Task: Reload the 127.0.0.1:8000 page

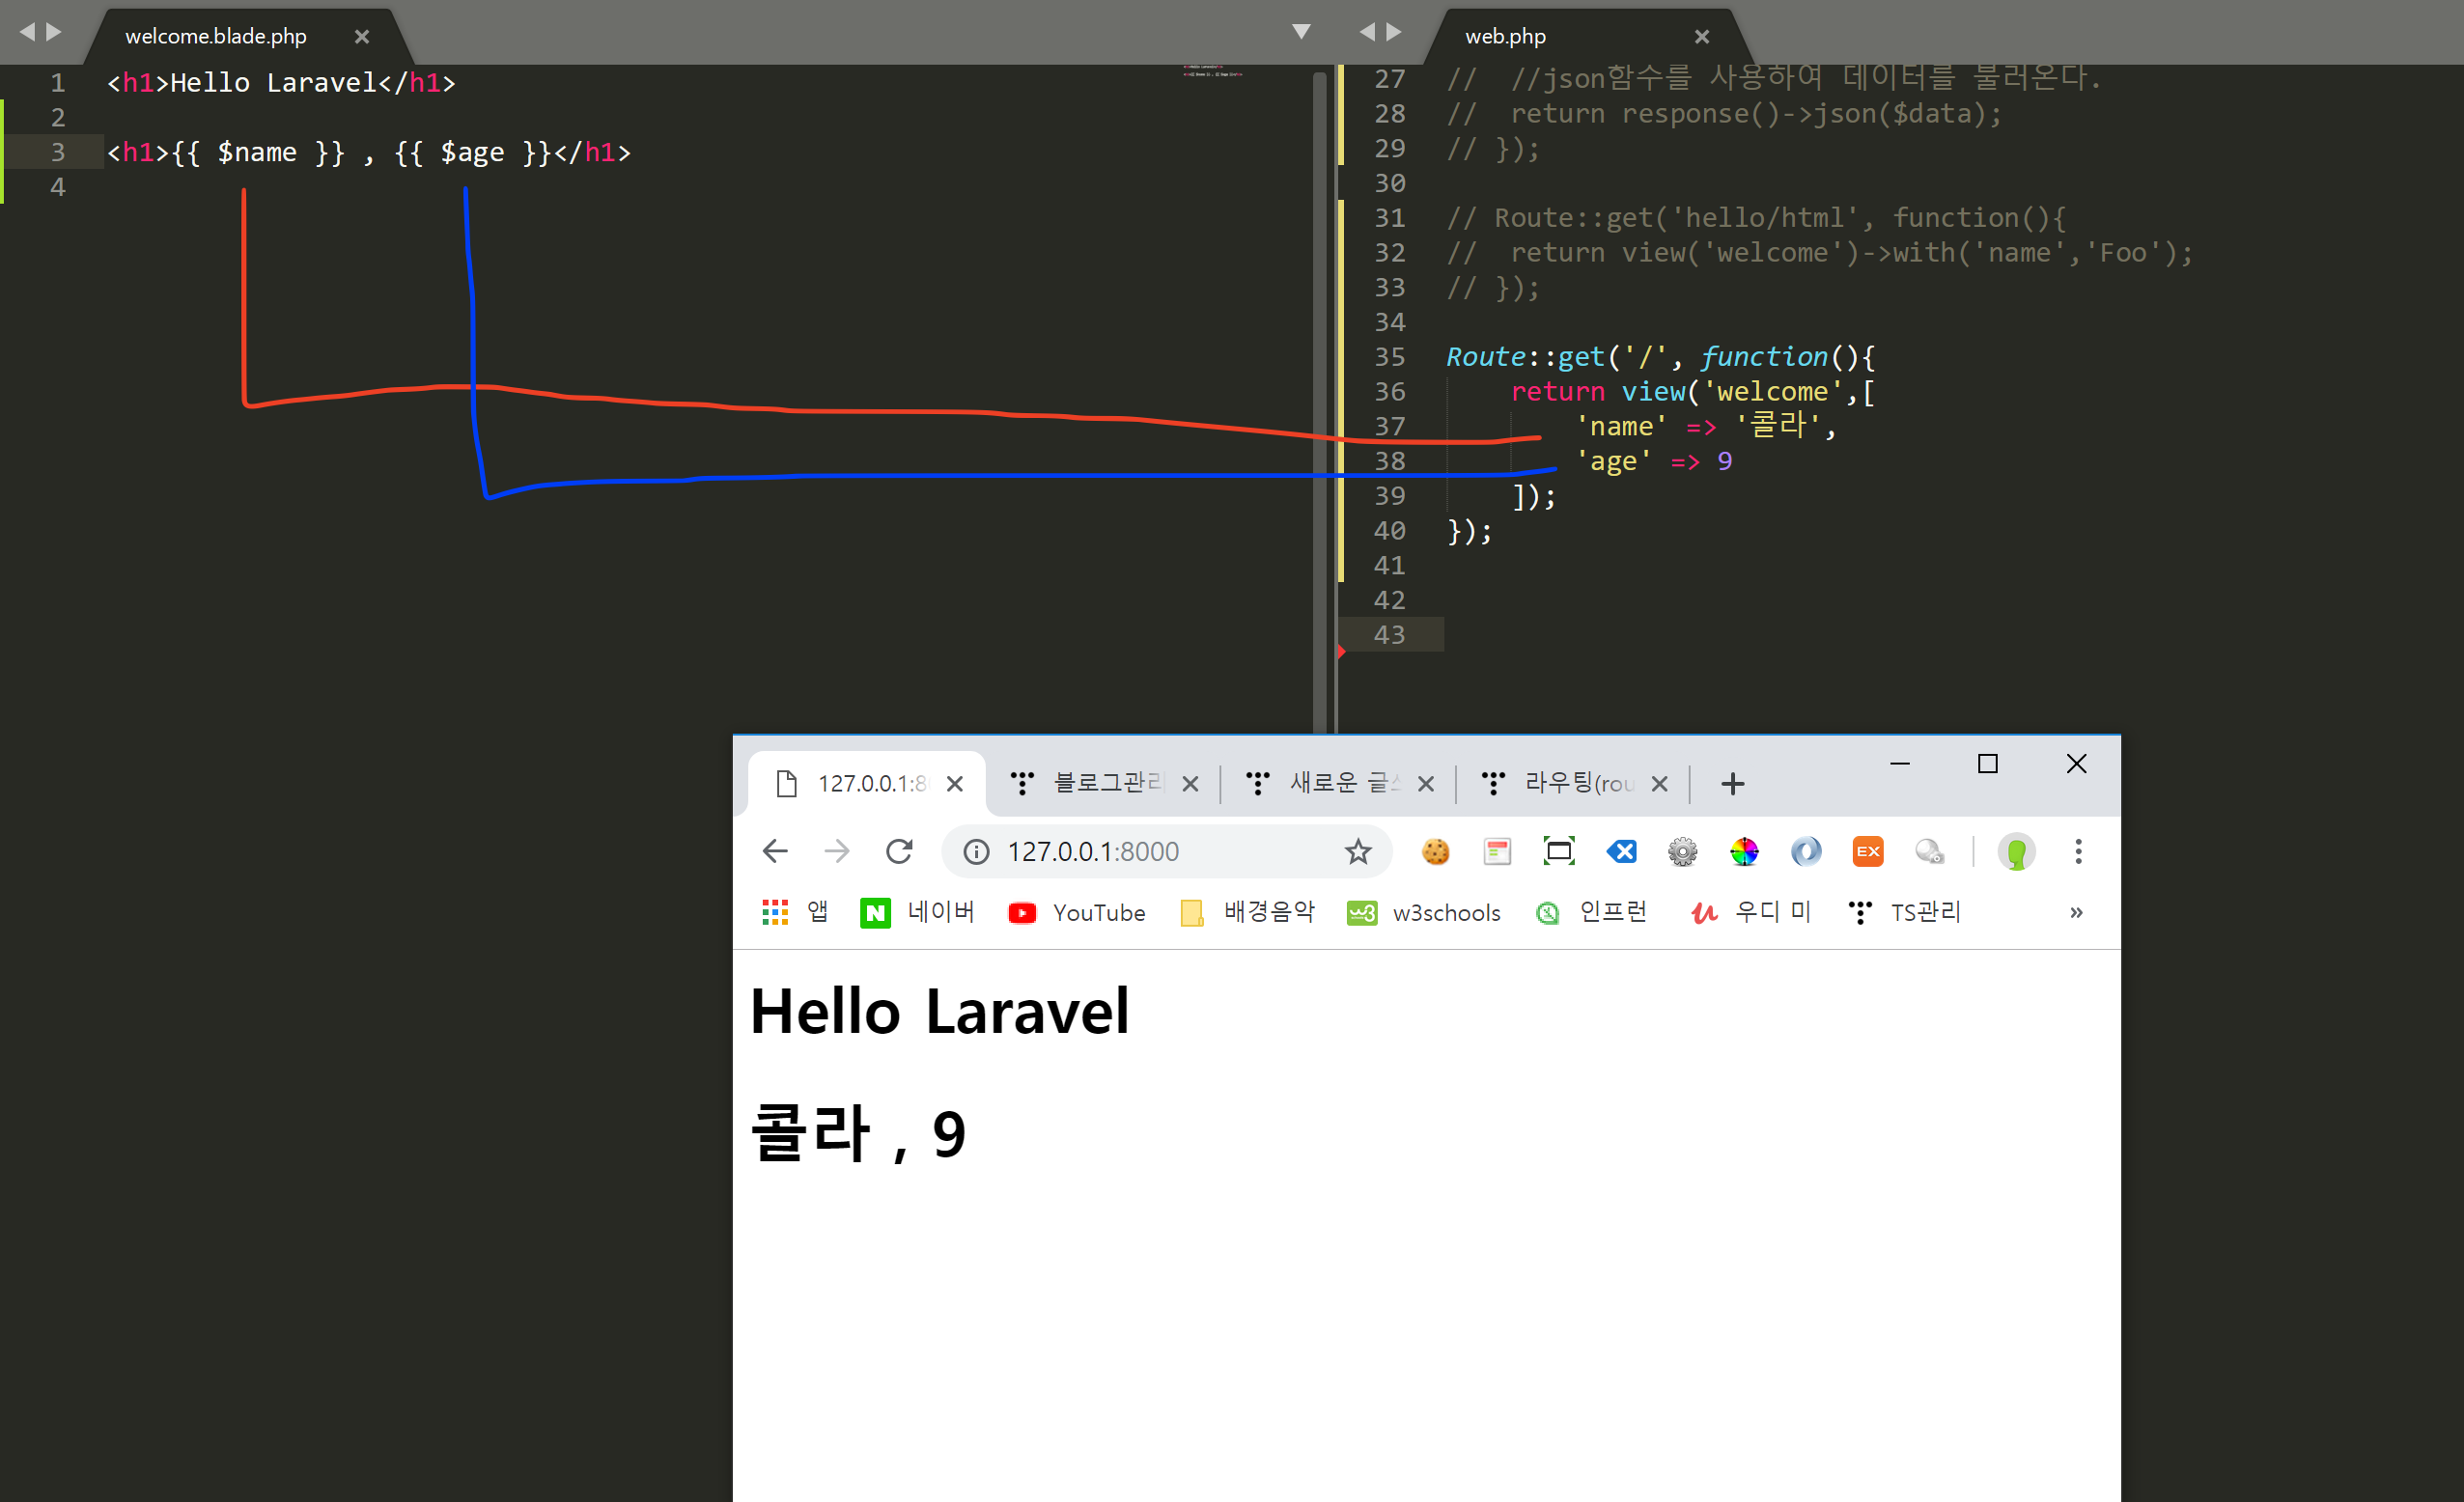Action: click(x=899, y=851)
